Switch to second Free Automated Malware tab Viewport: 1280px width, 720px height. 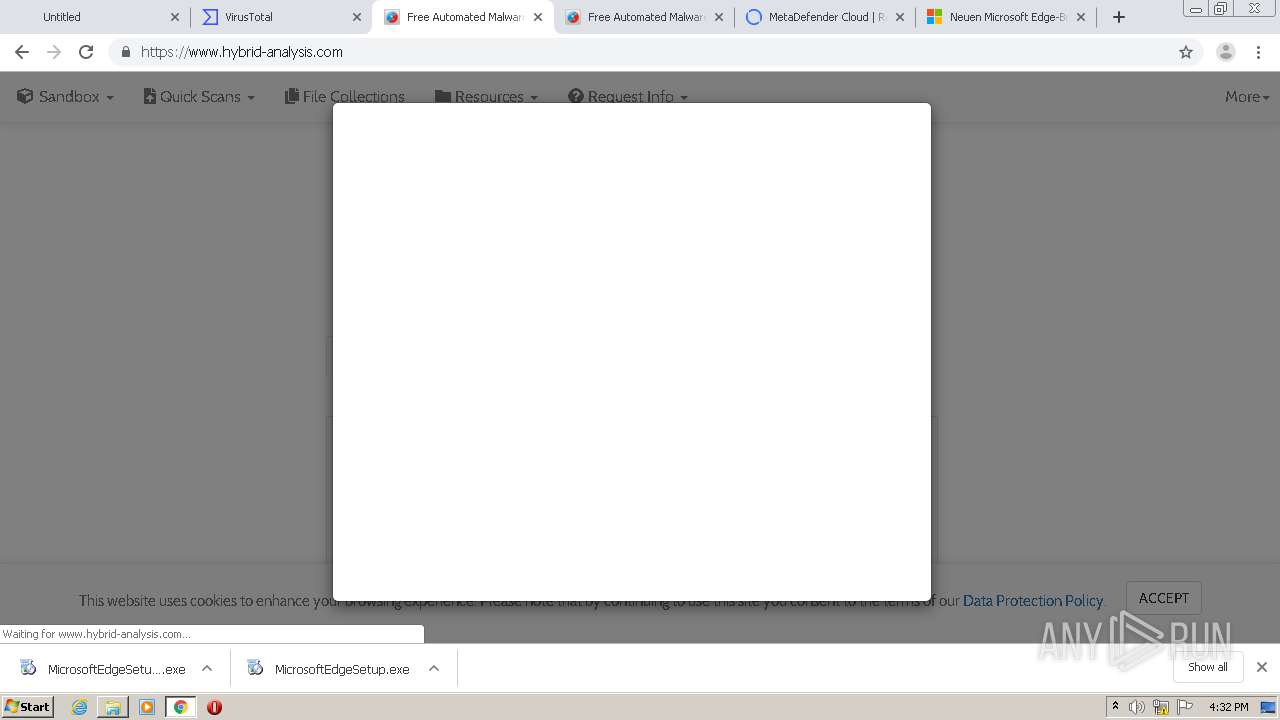pos(643,17)
